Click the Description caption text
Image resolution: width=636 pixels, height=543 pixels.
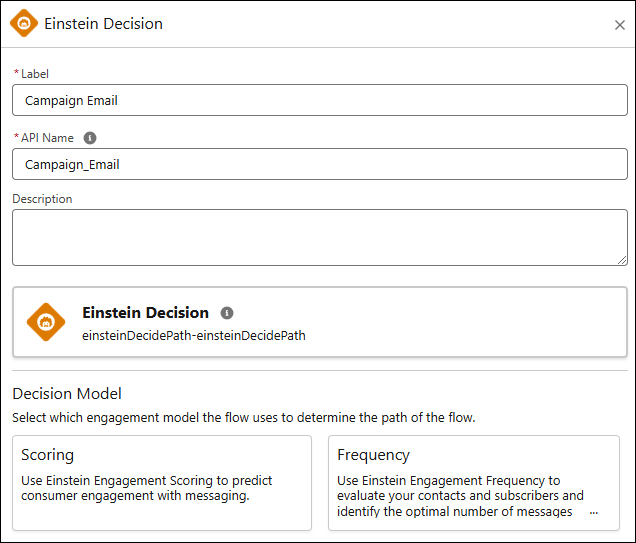(x=42, y=199)
